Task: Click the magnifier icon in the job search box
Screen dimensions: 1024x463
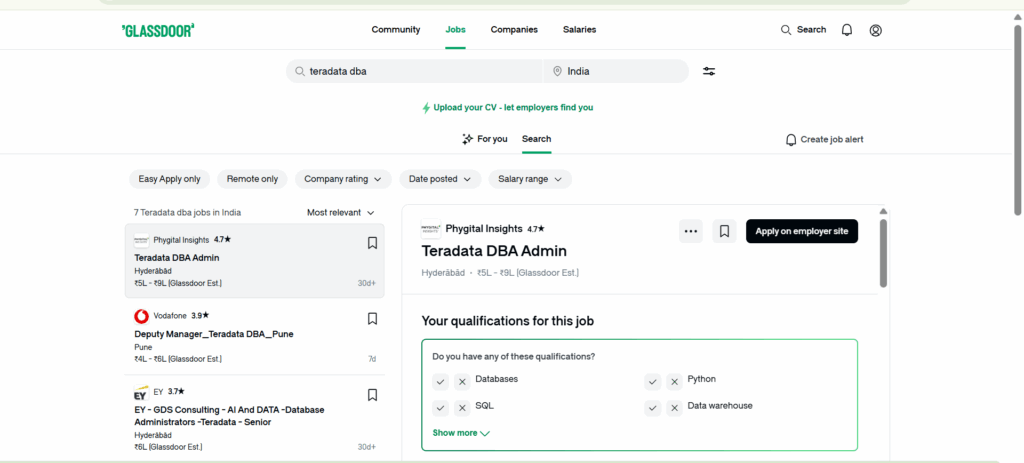Action: point(300,71)
